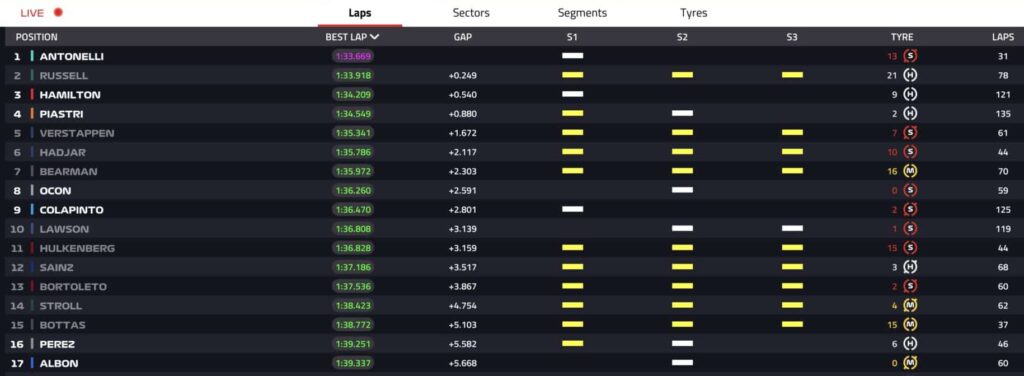Click the +0.249 gap value

[462, 76]
